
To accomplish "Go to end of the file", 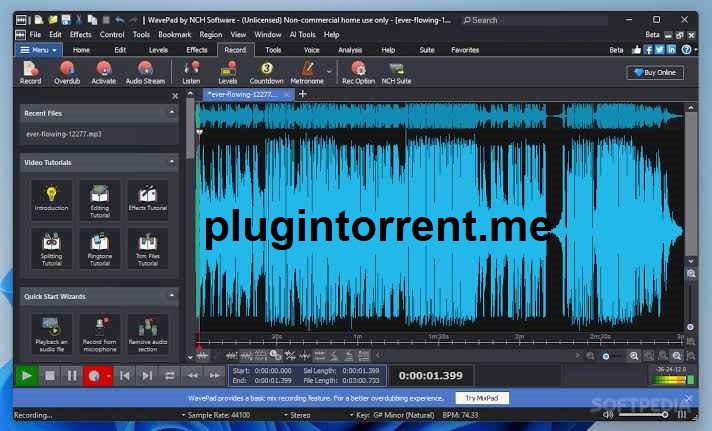I will pos(147,376).
